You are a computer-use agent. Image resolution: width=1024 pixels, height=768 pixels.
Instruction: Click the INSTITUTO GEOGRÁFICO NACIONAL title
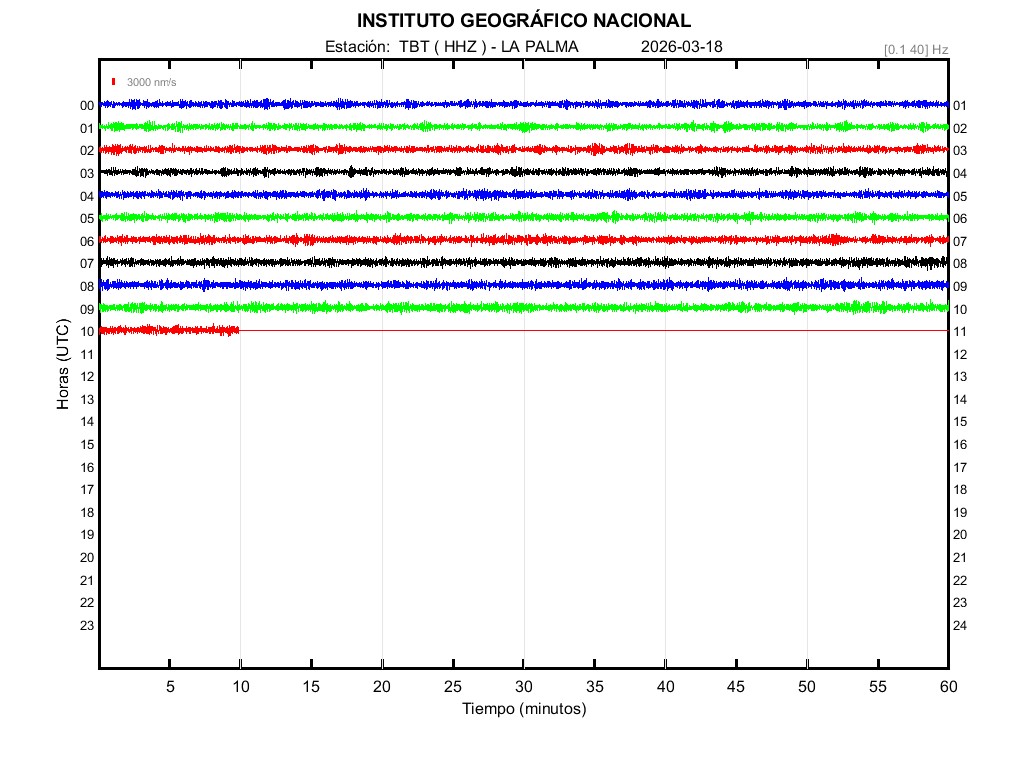click(523, 21)
